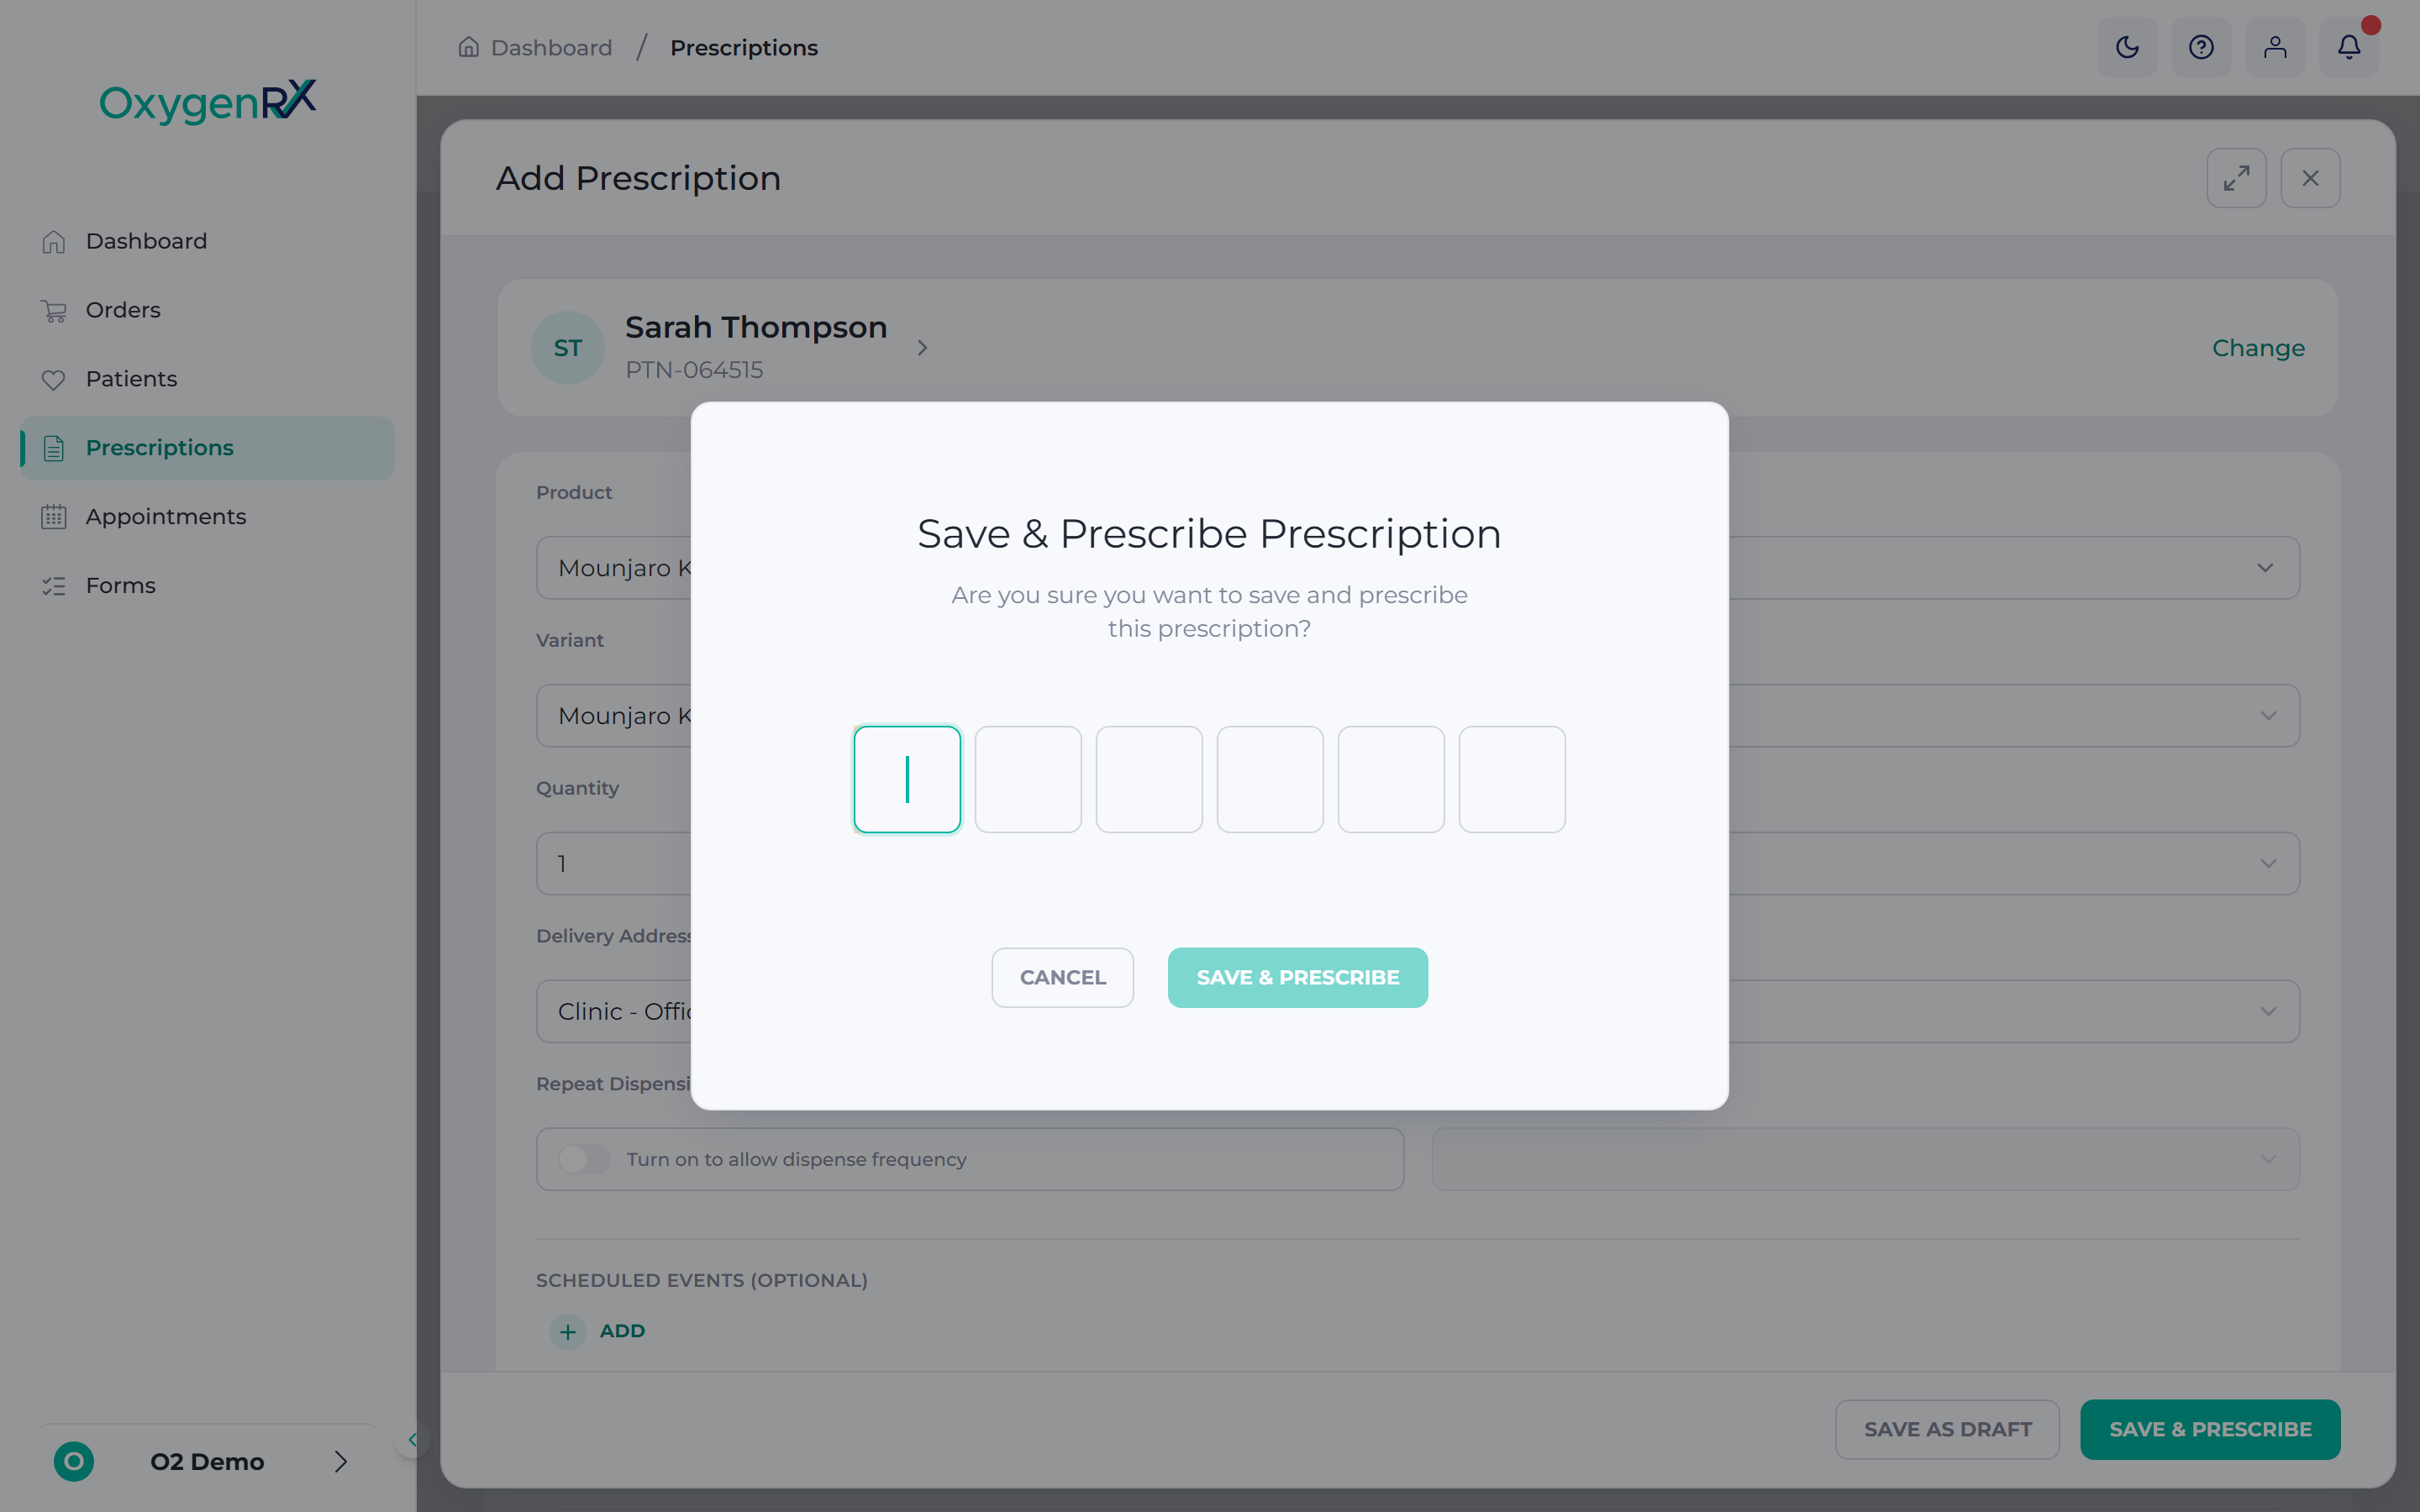Confirm Save & Prescribe in the dialog
This screenshot has height=1512, width=2420.
[x=1297, y=977]
